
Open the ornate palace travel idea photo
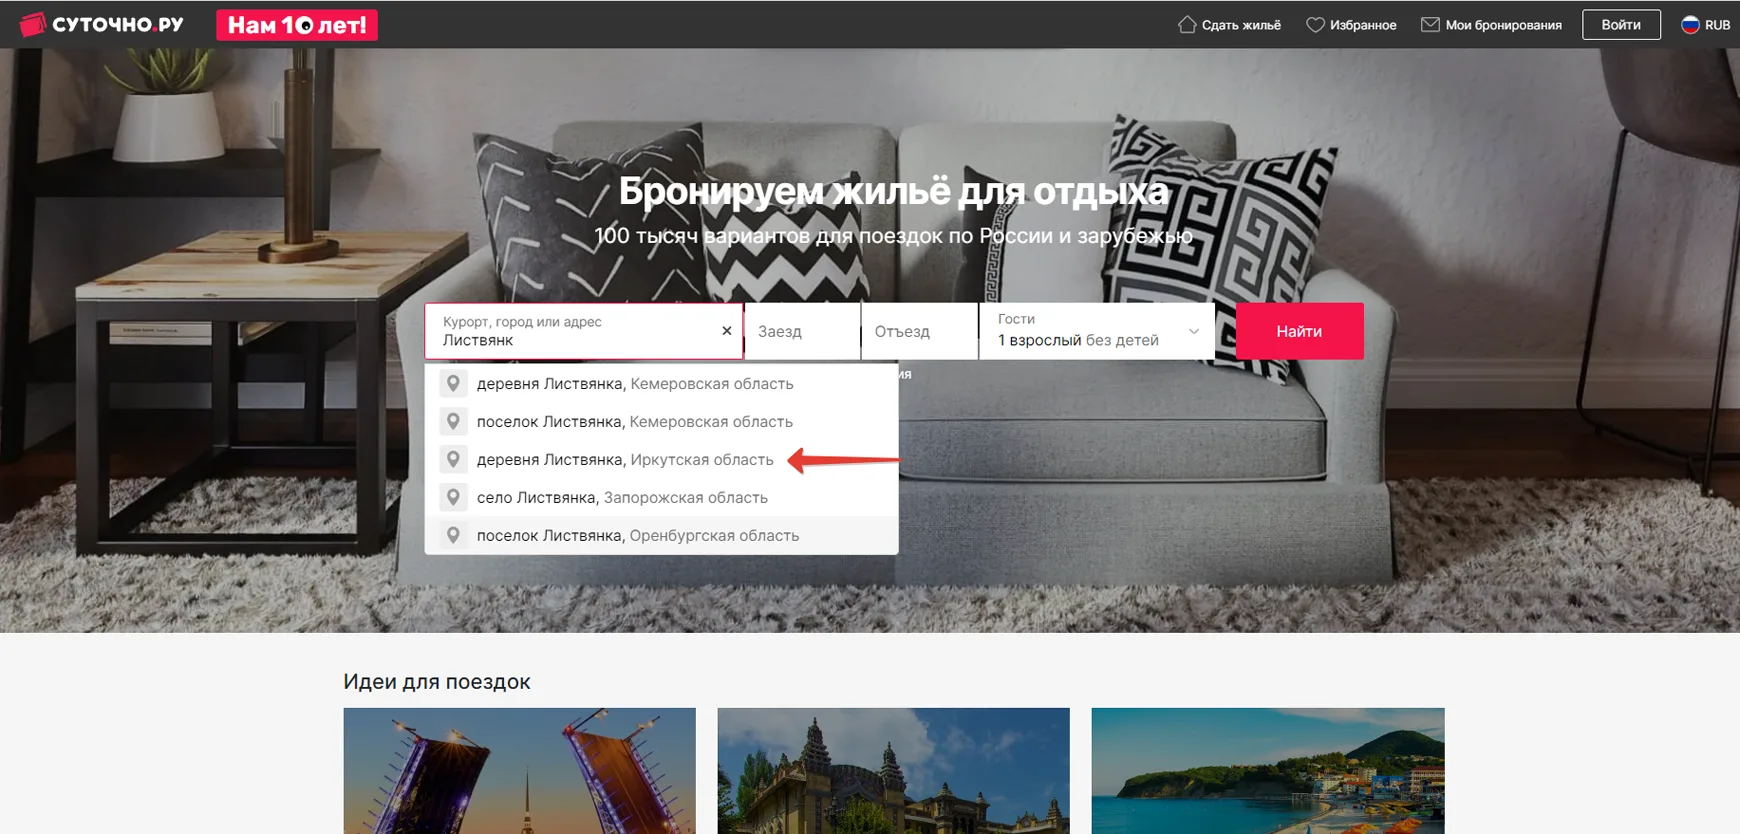tap(893, 771)
